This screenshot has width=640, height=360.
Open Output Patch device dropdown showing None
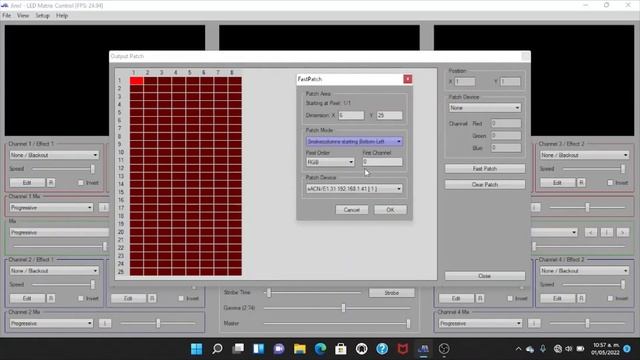pyautogui.click(x=484, y=108)
